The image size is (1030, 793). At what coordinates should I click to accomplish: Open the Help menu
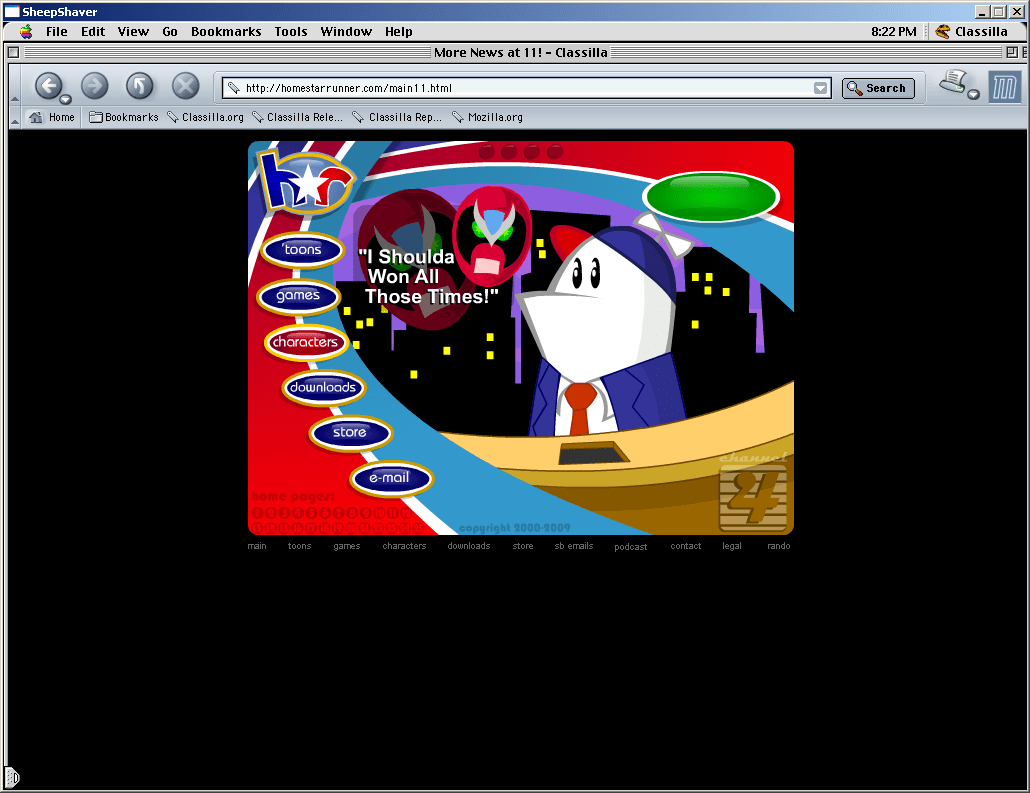399,32
